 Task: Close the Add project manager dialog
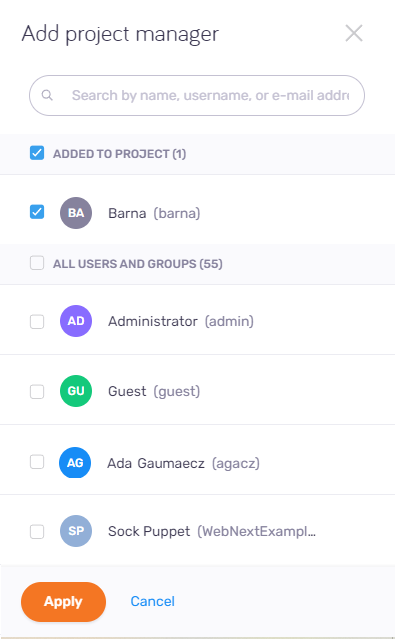coord(354,33)
